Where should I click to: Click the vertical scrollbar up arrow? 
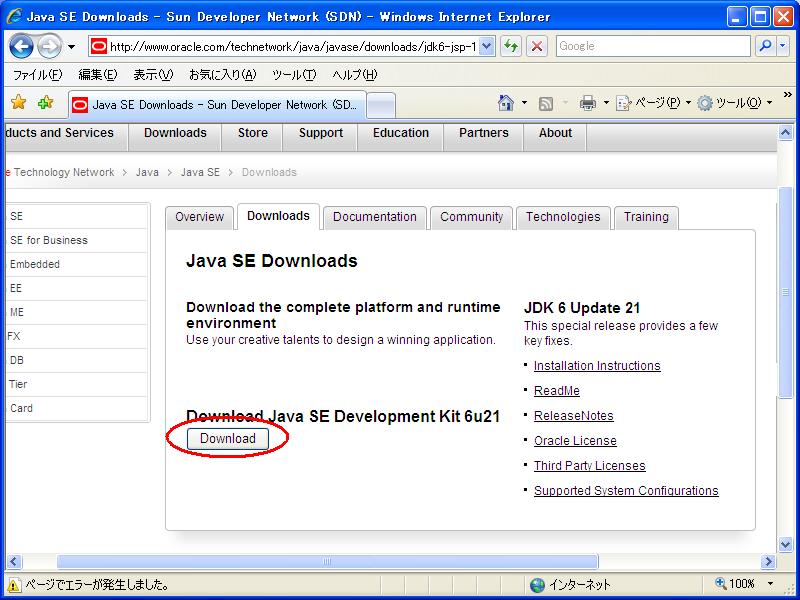coord(786,133)
